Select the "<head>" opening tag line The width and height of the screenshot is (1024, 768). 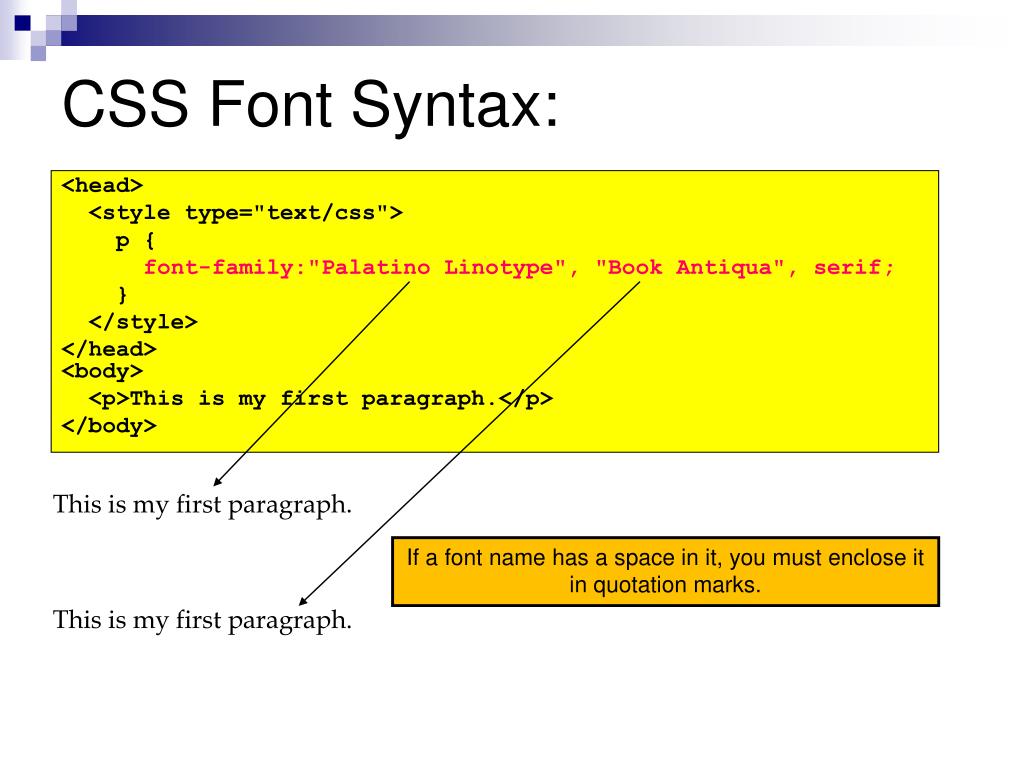click(x=102, y=185)
